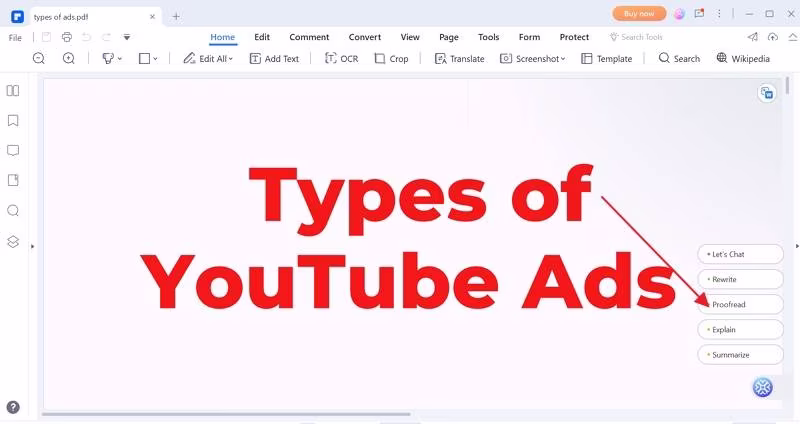Open the thumbnails panel icon in sidebar

(x=13, y=91)
